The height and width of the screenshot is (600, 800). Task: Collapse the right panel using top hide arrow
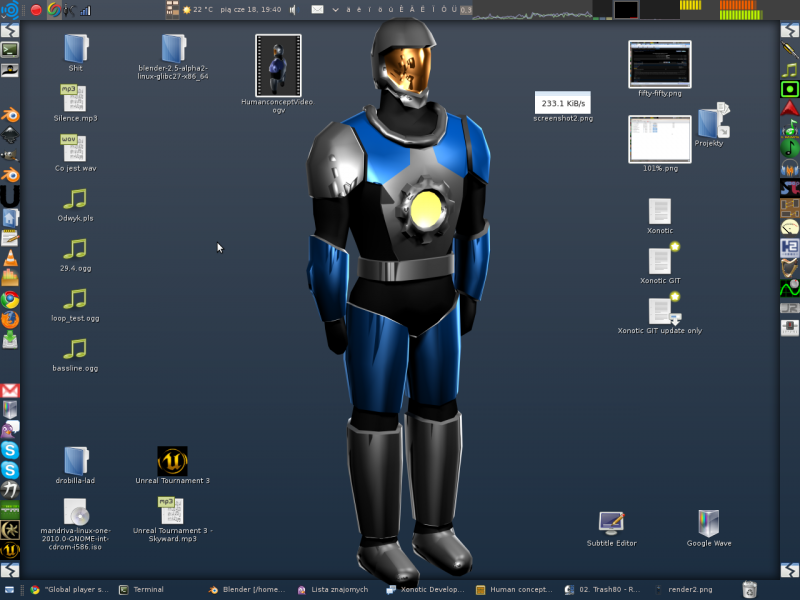click(x=790, y=30)
